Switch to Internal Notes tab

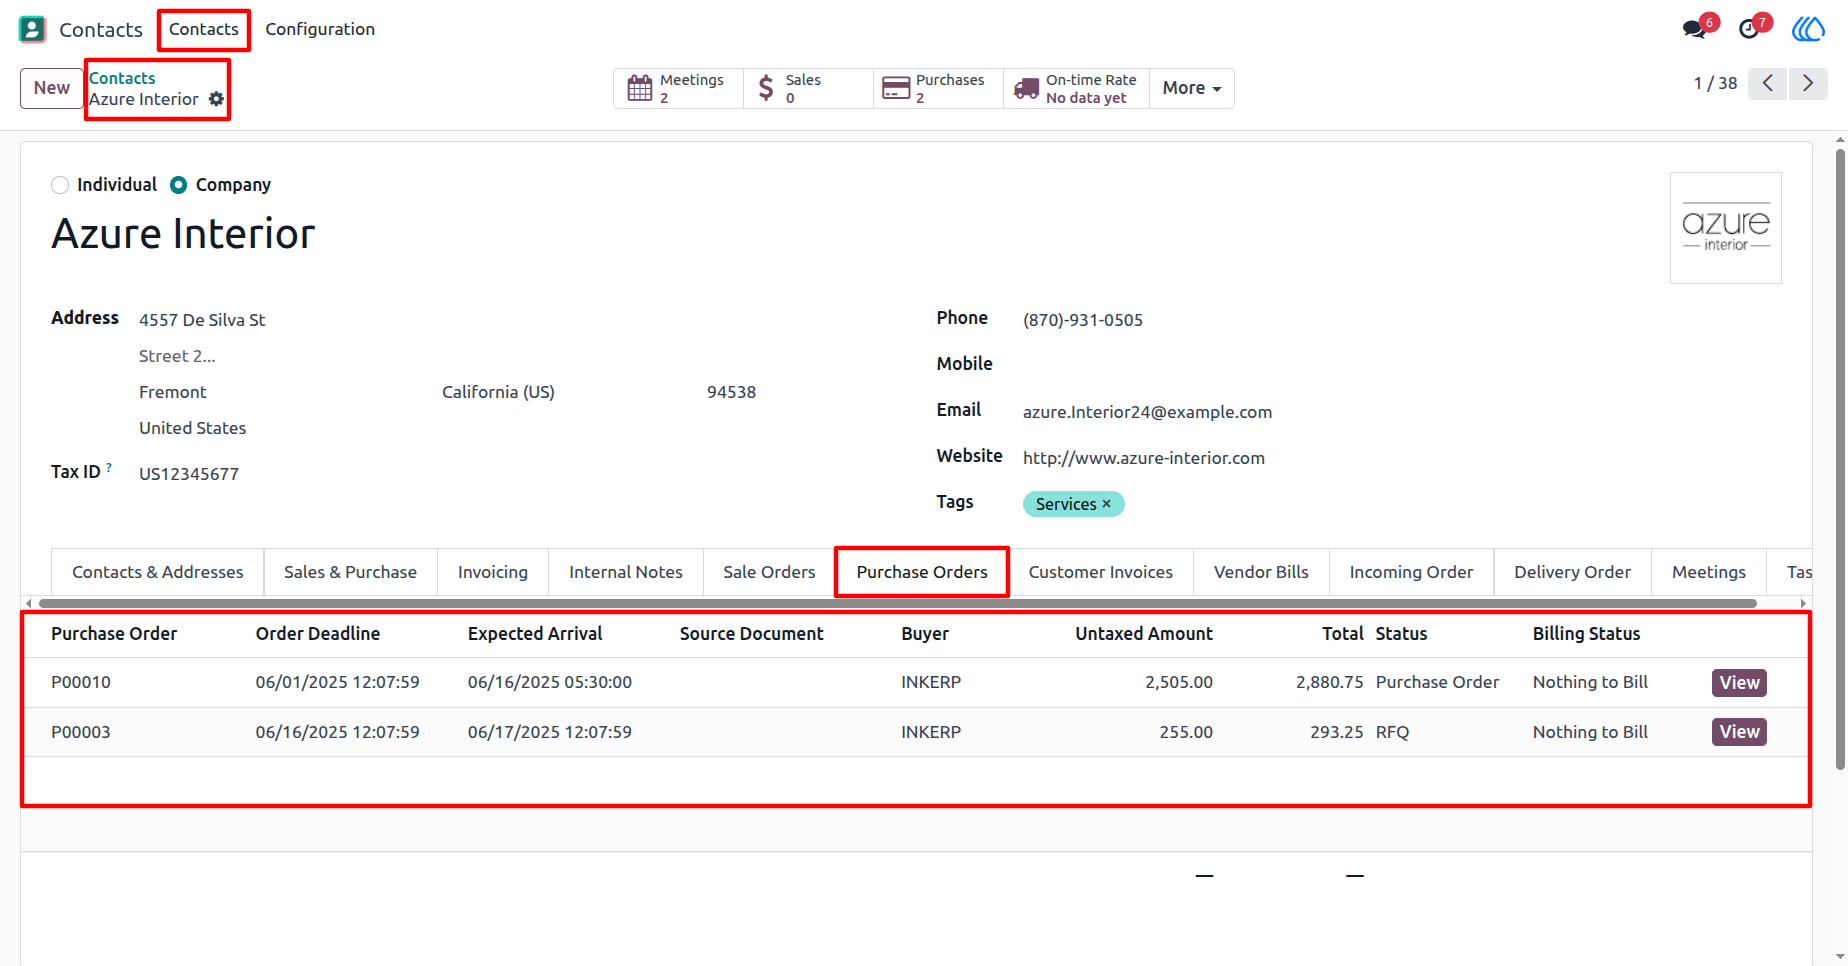pyautogui.click(x=626, y=572)
